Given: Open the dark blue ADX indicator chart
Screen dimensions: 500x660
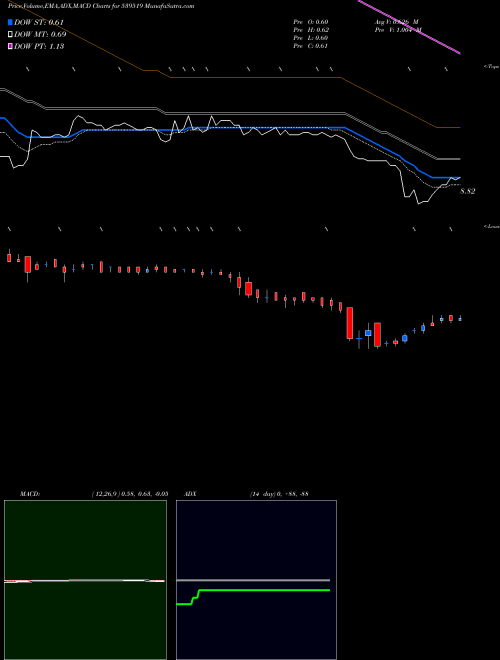Looking at the screenshot, I should tap(256, 580).
